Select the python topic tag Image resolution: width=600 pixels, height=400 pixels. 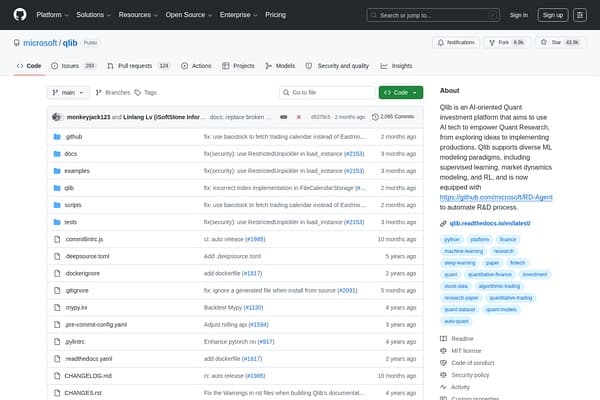click(x=452, y=240)
